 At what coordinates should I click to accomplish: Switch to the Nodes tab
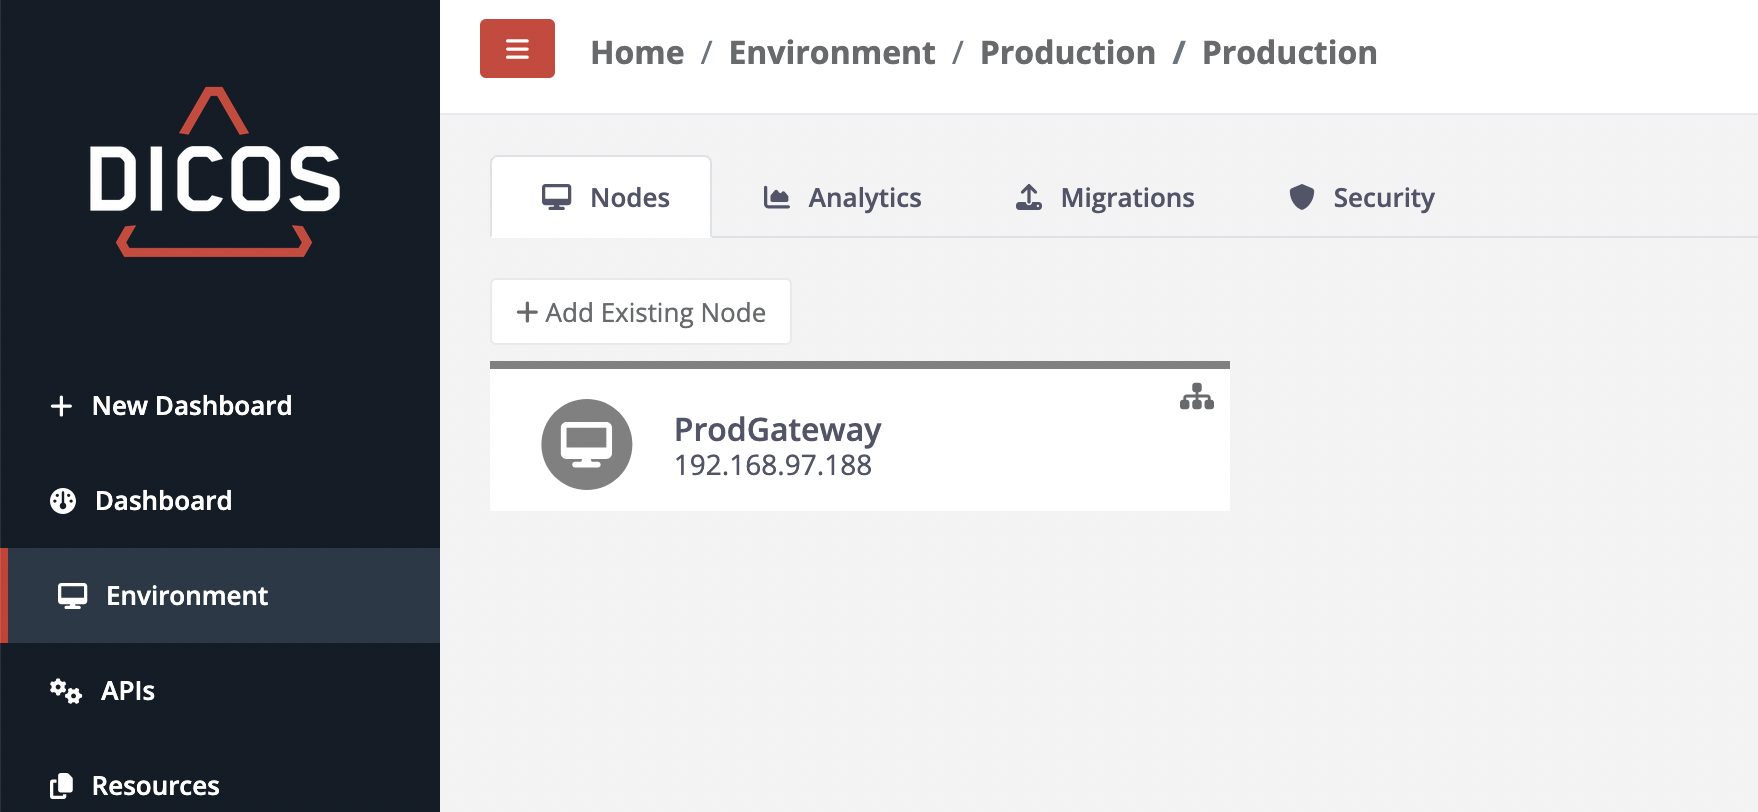pyautogui.click(x=601, y=197)
